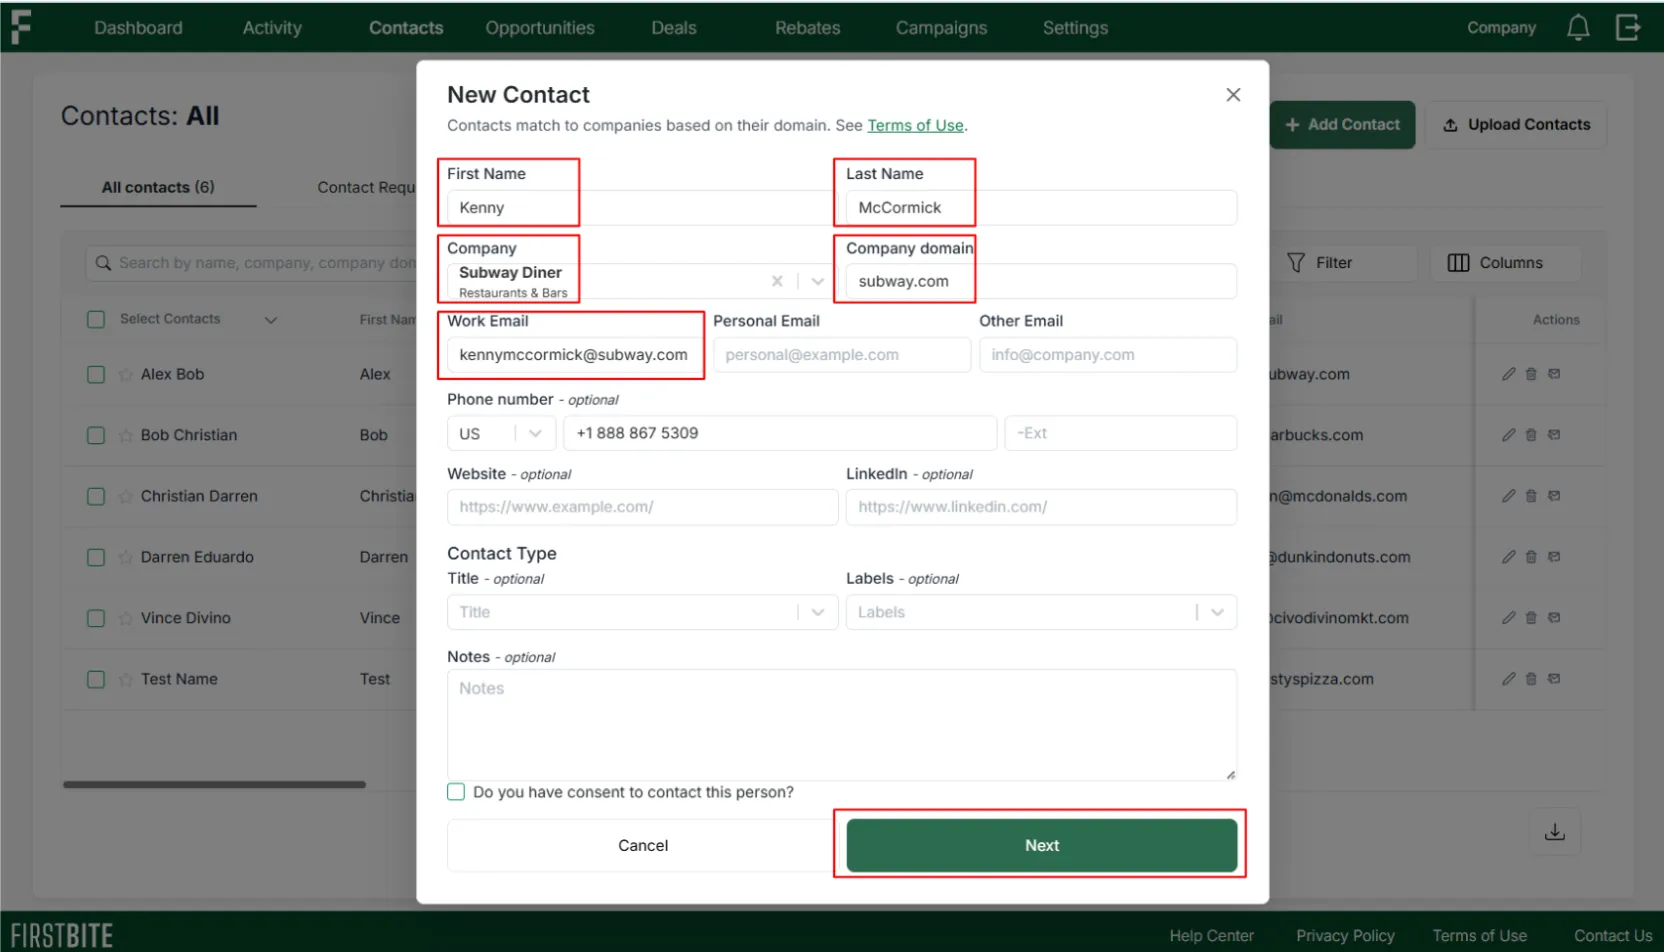Open the Title dropdown

tap(642, 612)
